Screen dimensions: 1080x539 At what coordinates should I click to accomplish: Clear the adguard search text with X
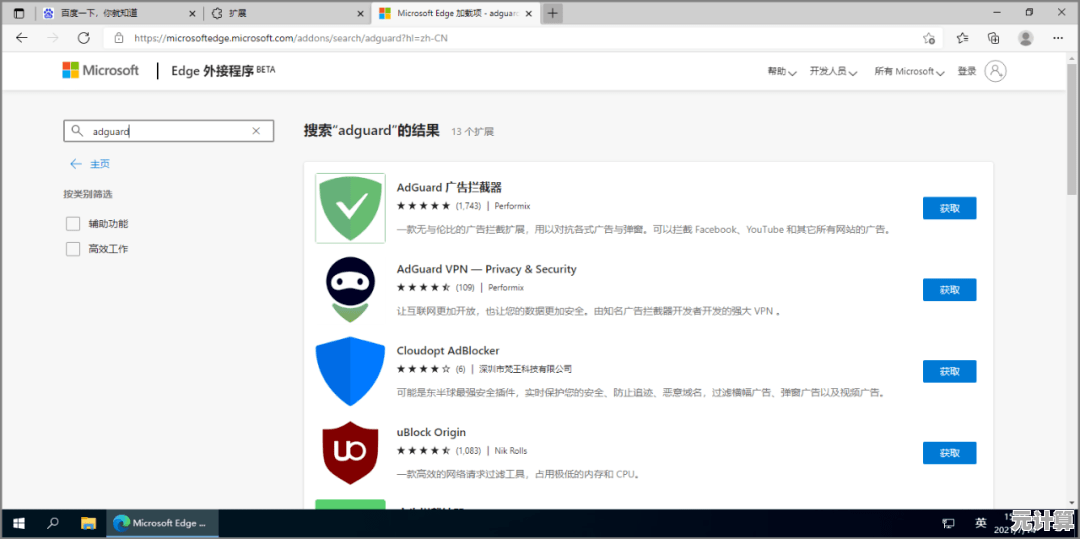[x=256, y=131]
